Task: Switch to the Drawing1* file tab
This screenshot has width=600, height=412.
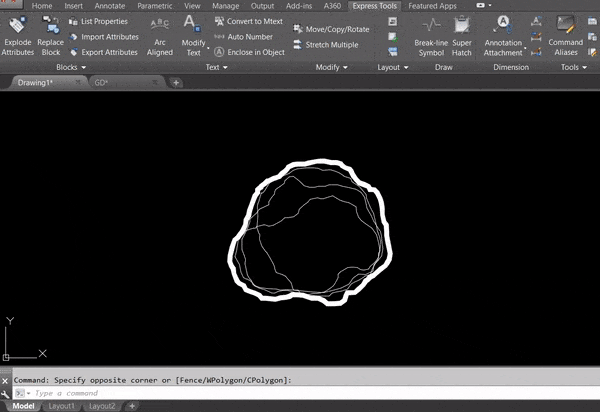Action: pyautogui.click(x=35, y=83)
